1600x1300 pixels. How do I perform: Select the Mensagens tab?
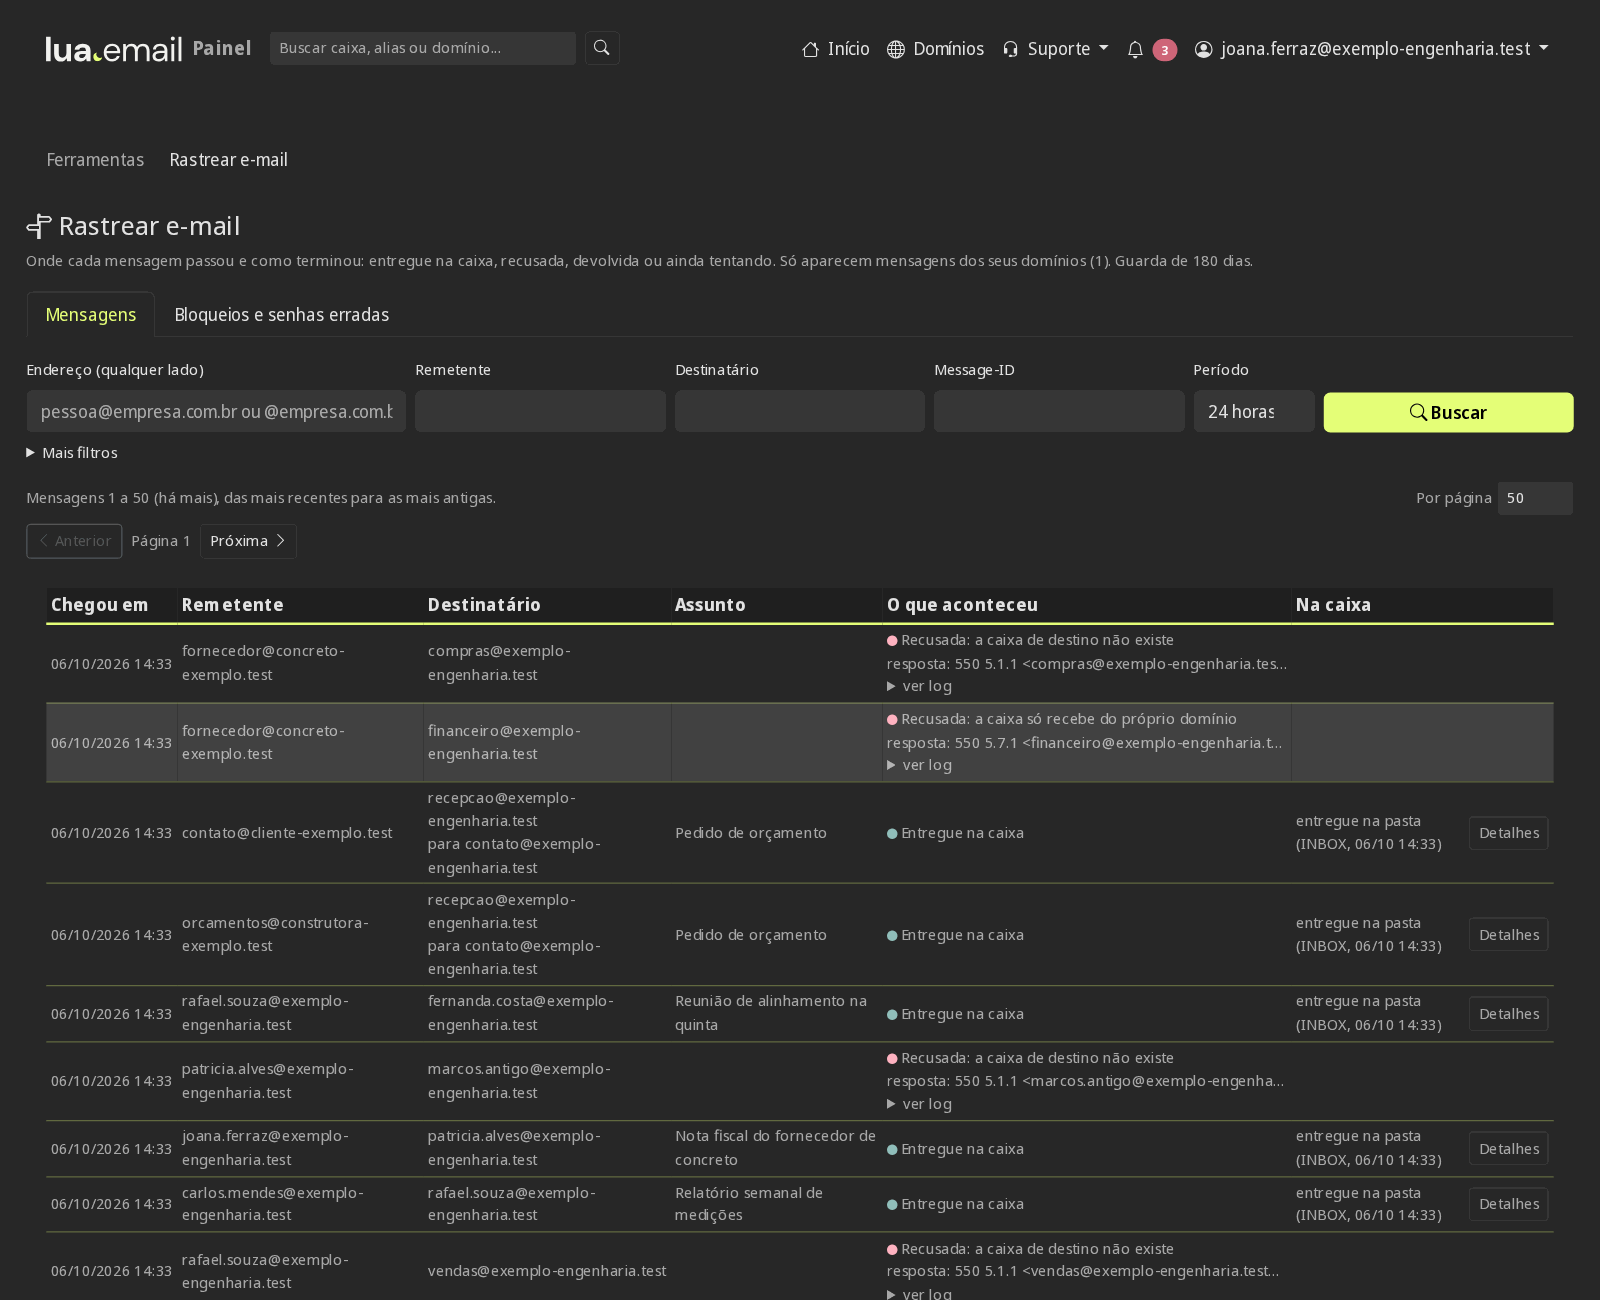click(91, 315)
